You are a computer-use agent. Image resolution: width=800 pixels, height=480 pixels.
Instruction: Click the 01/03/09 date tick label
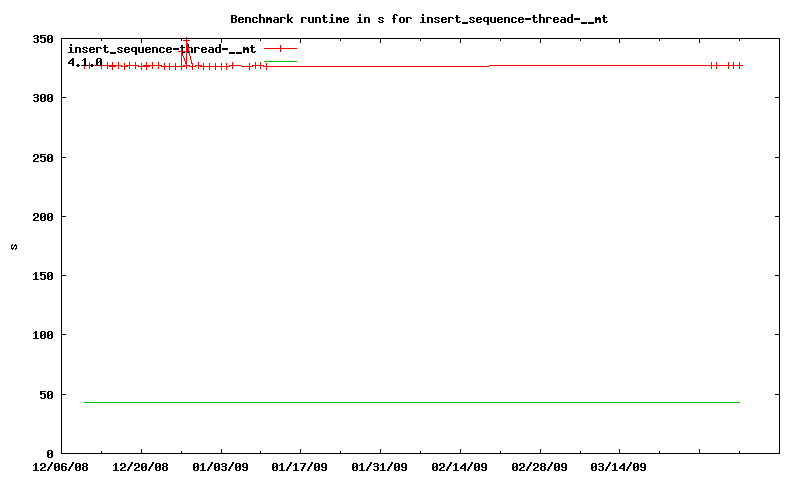(221, 466)
